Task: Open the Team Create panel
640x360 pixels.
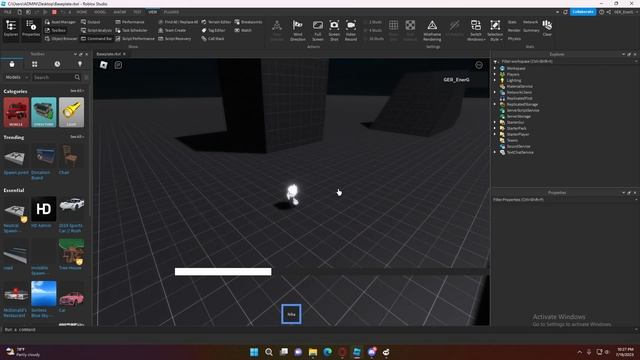Action: 172,30
